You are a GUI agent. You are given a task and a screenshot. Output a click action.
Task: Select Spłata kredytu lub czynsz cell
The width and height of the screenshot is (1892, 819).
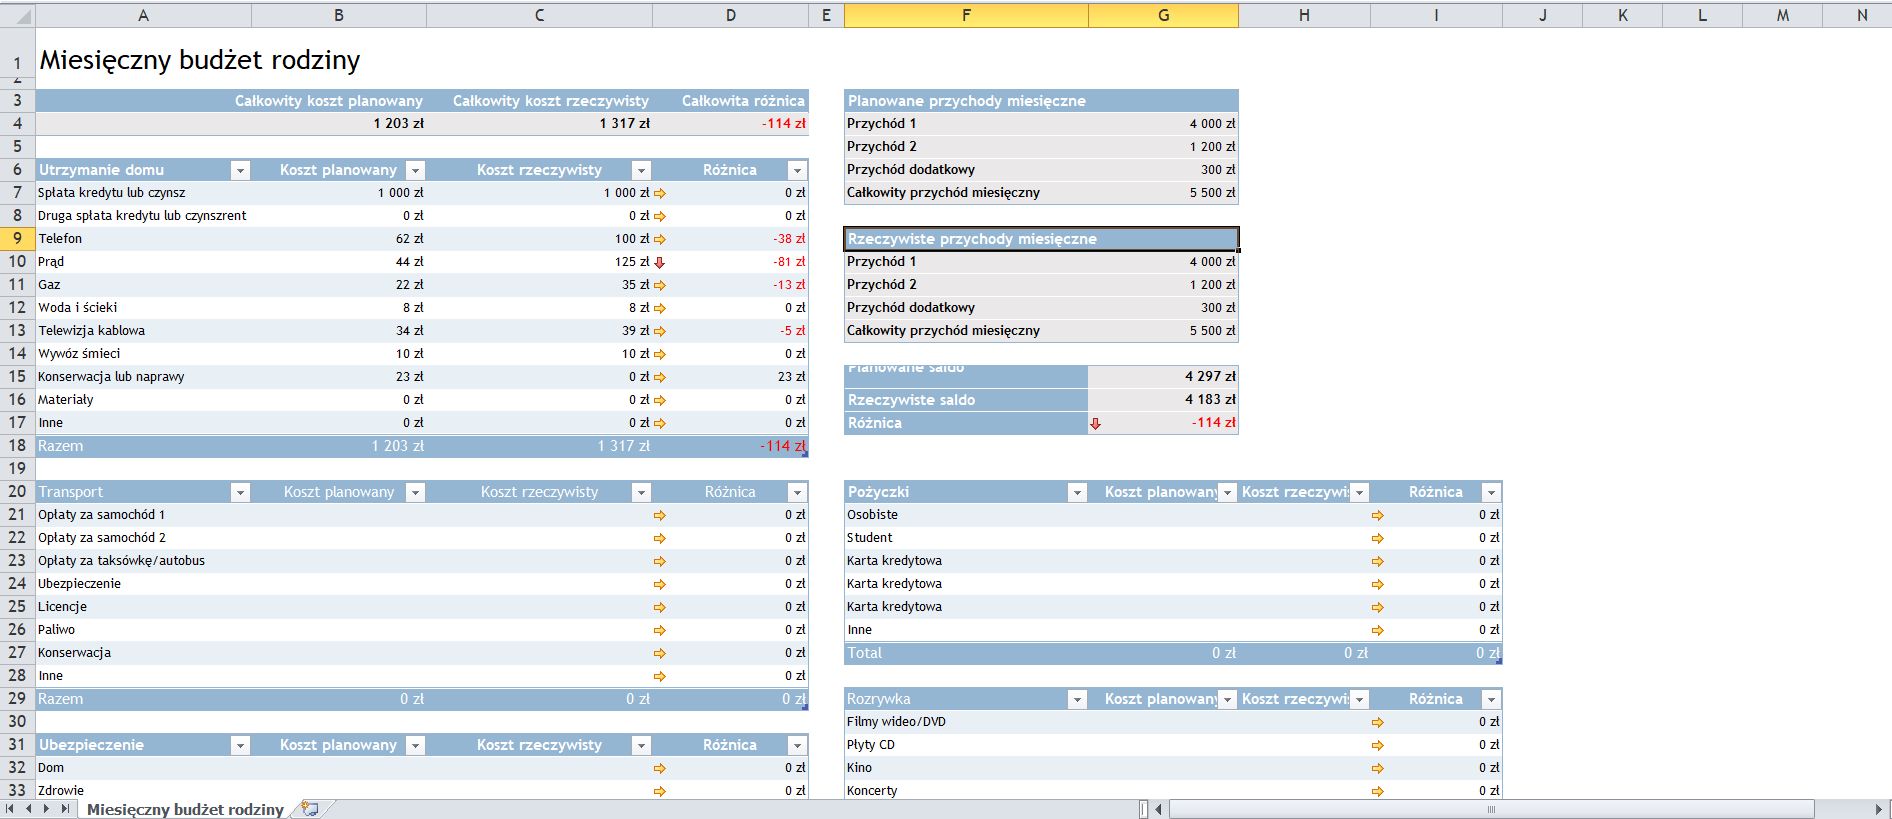point(143,193)
